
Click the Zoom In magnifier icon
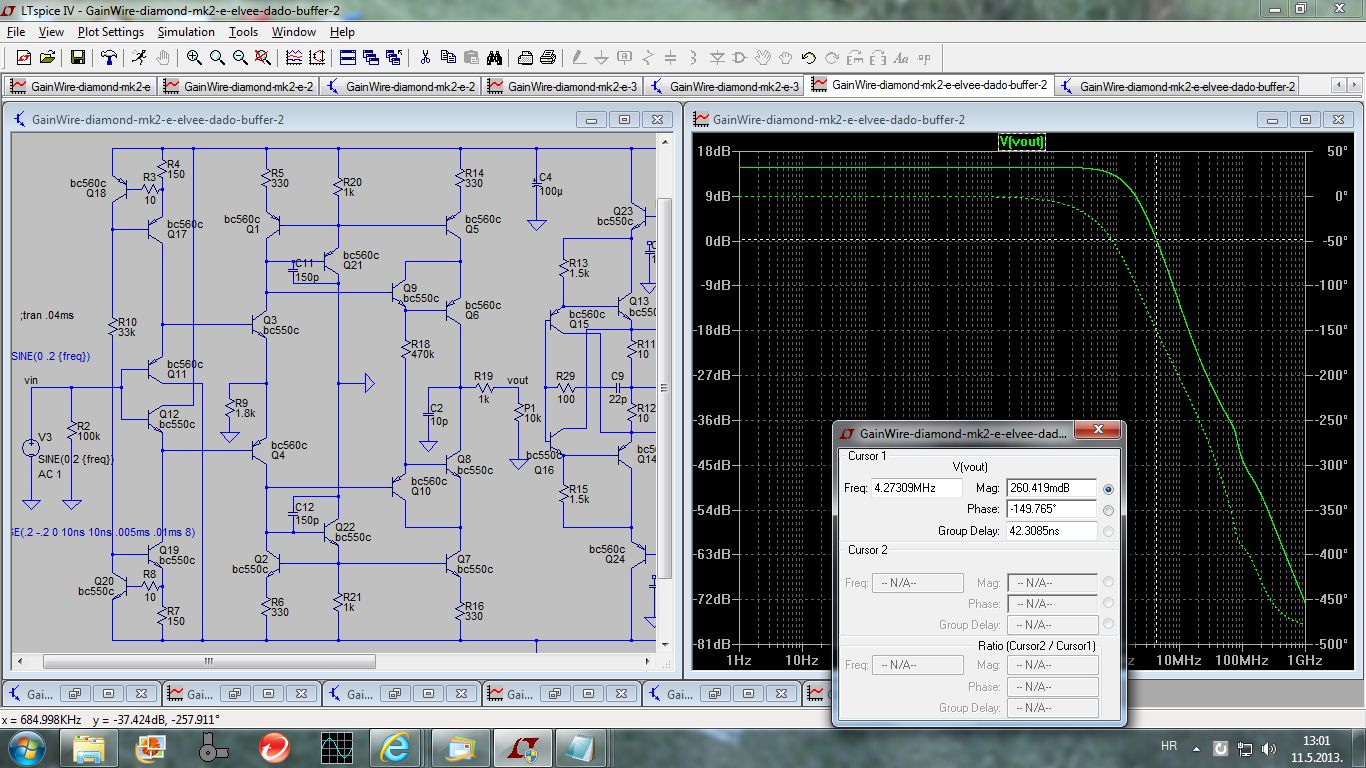click(194, 58)
